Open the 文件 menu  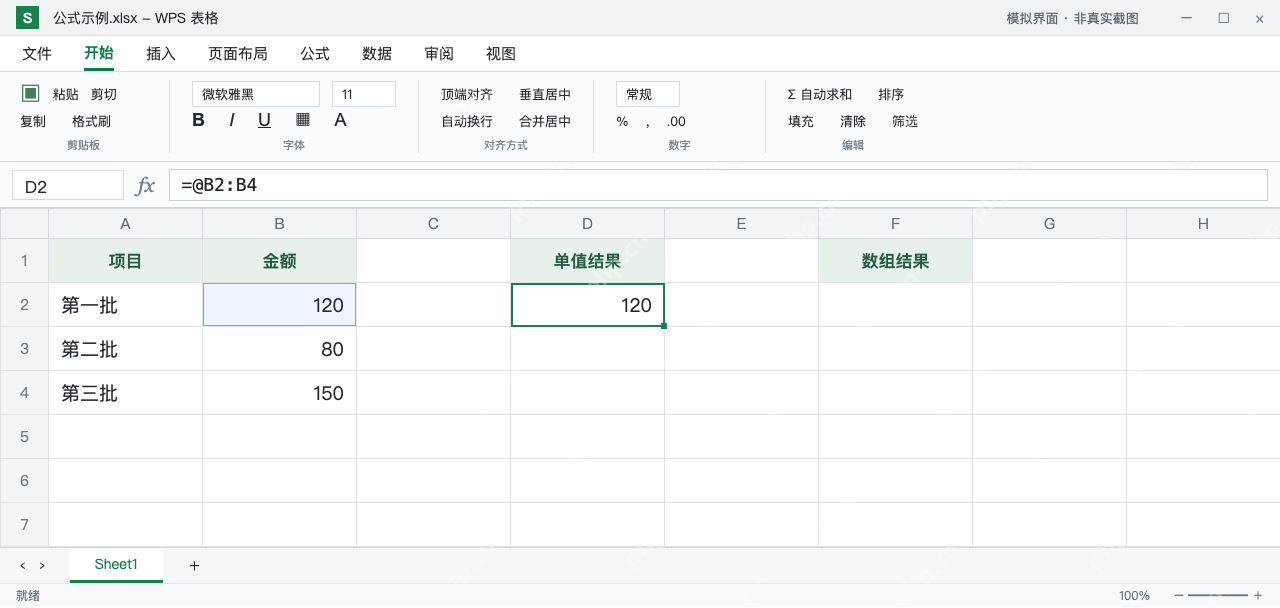37,54
